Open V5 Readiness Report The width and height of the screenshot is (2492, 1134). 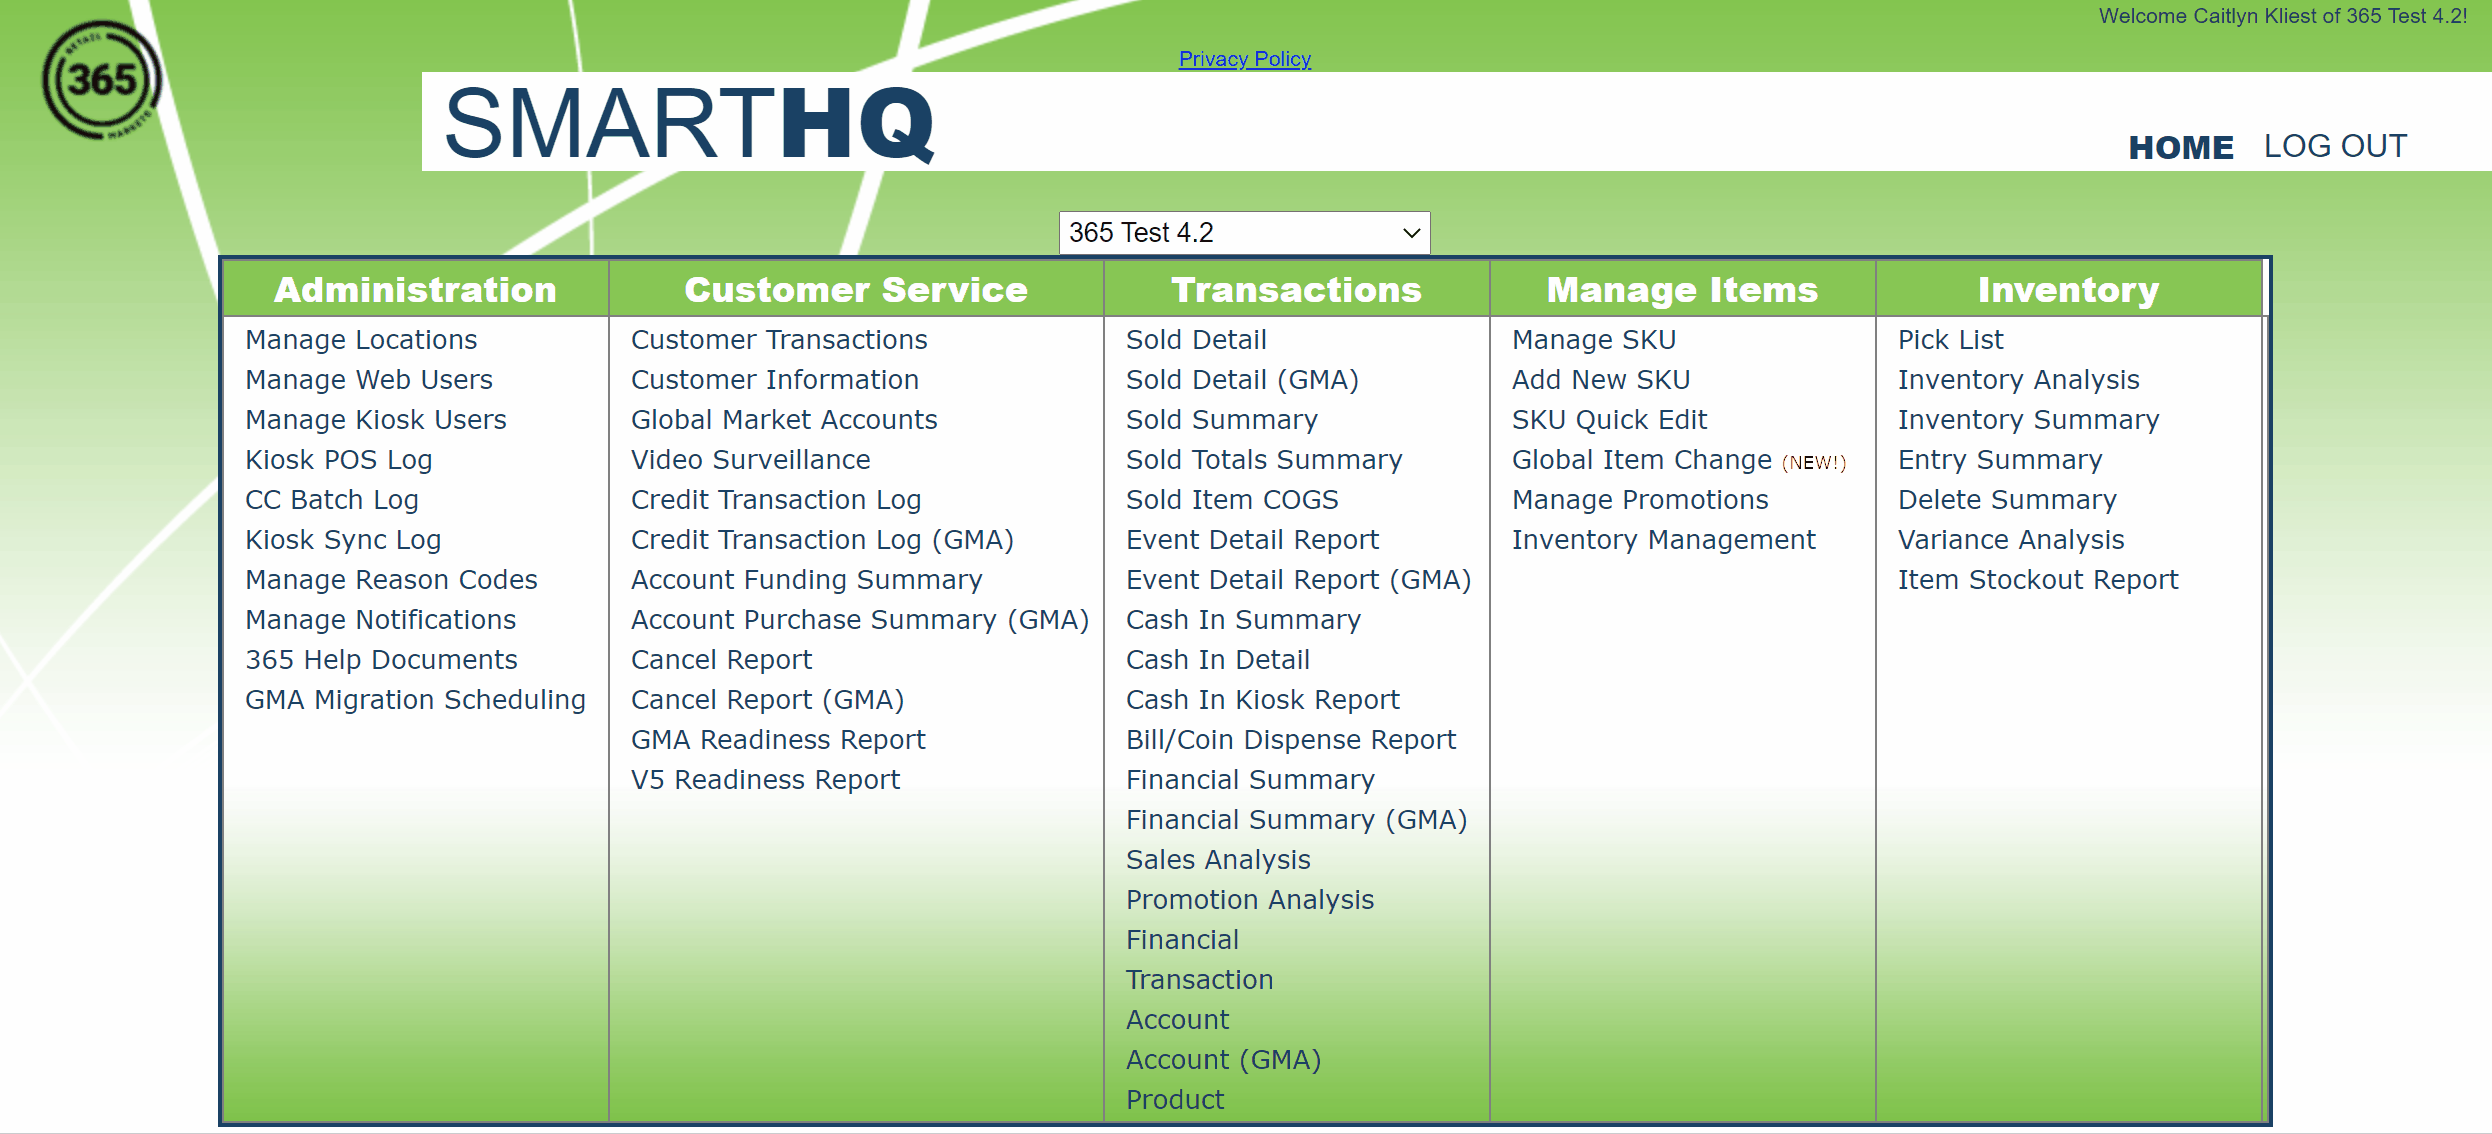pos(765,780)
